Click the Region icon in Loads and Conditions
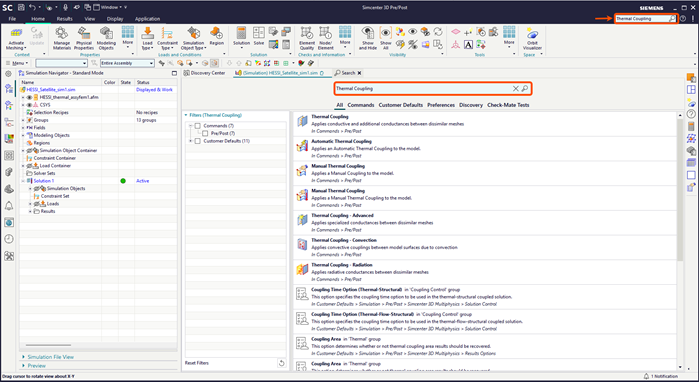Image resolution: width=699 pixels, height=382 pixels. [x=217, y=34]
